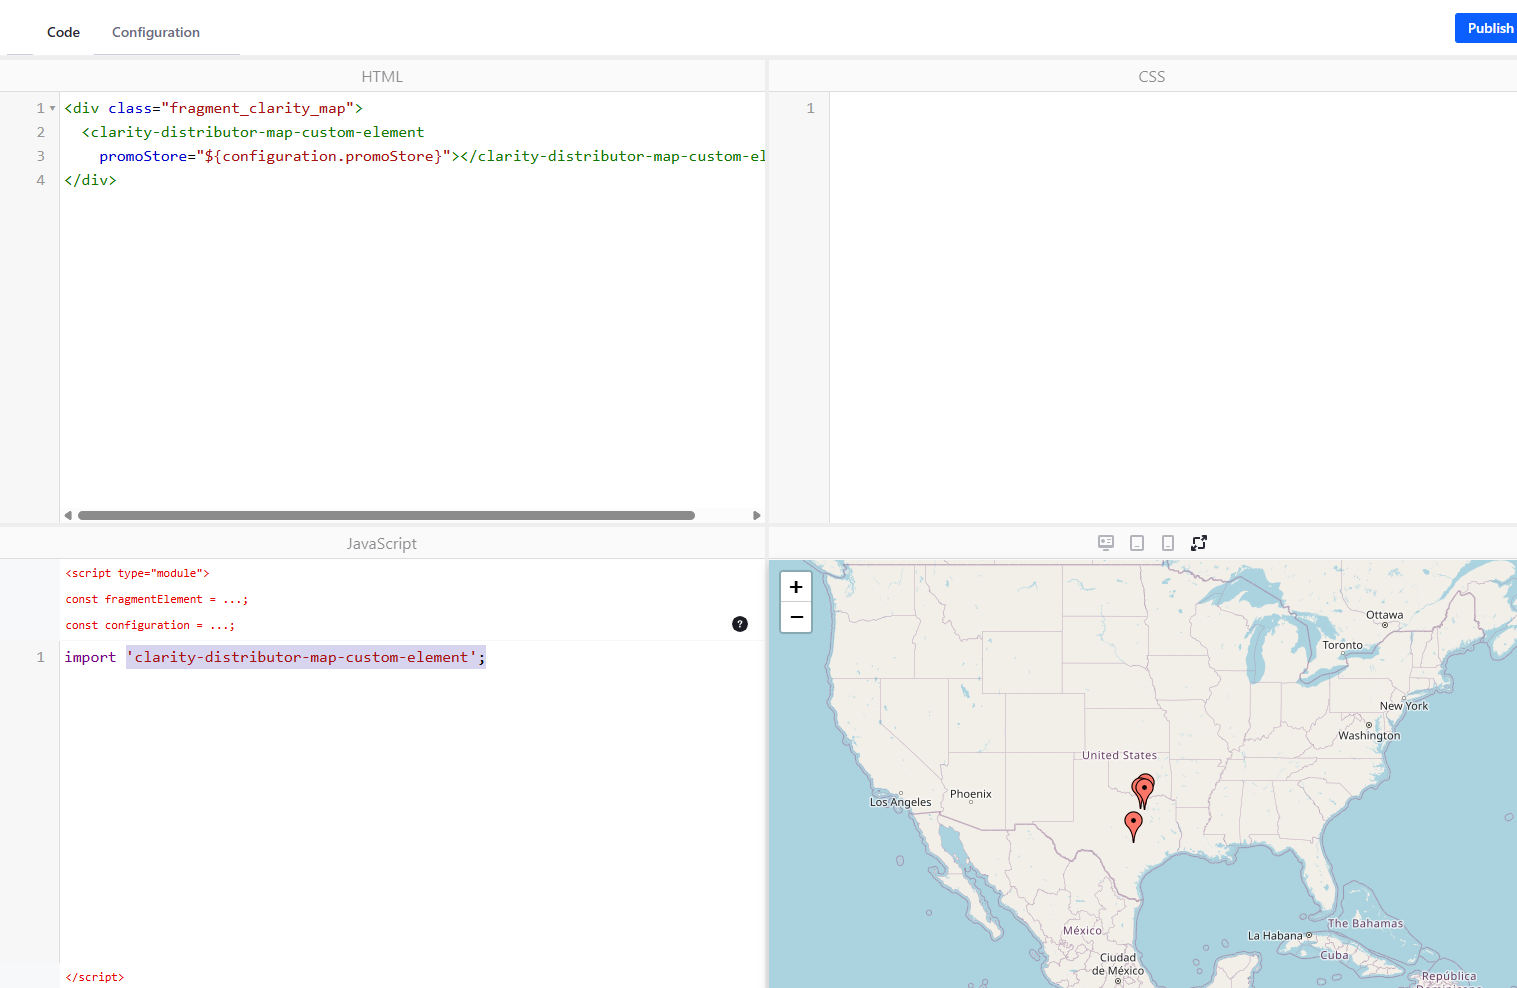The image size is (1517, 988).
Task: Select the lone southern red map marker
Action: pyautogui.click(x=1133, y=827)
